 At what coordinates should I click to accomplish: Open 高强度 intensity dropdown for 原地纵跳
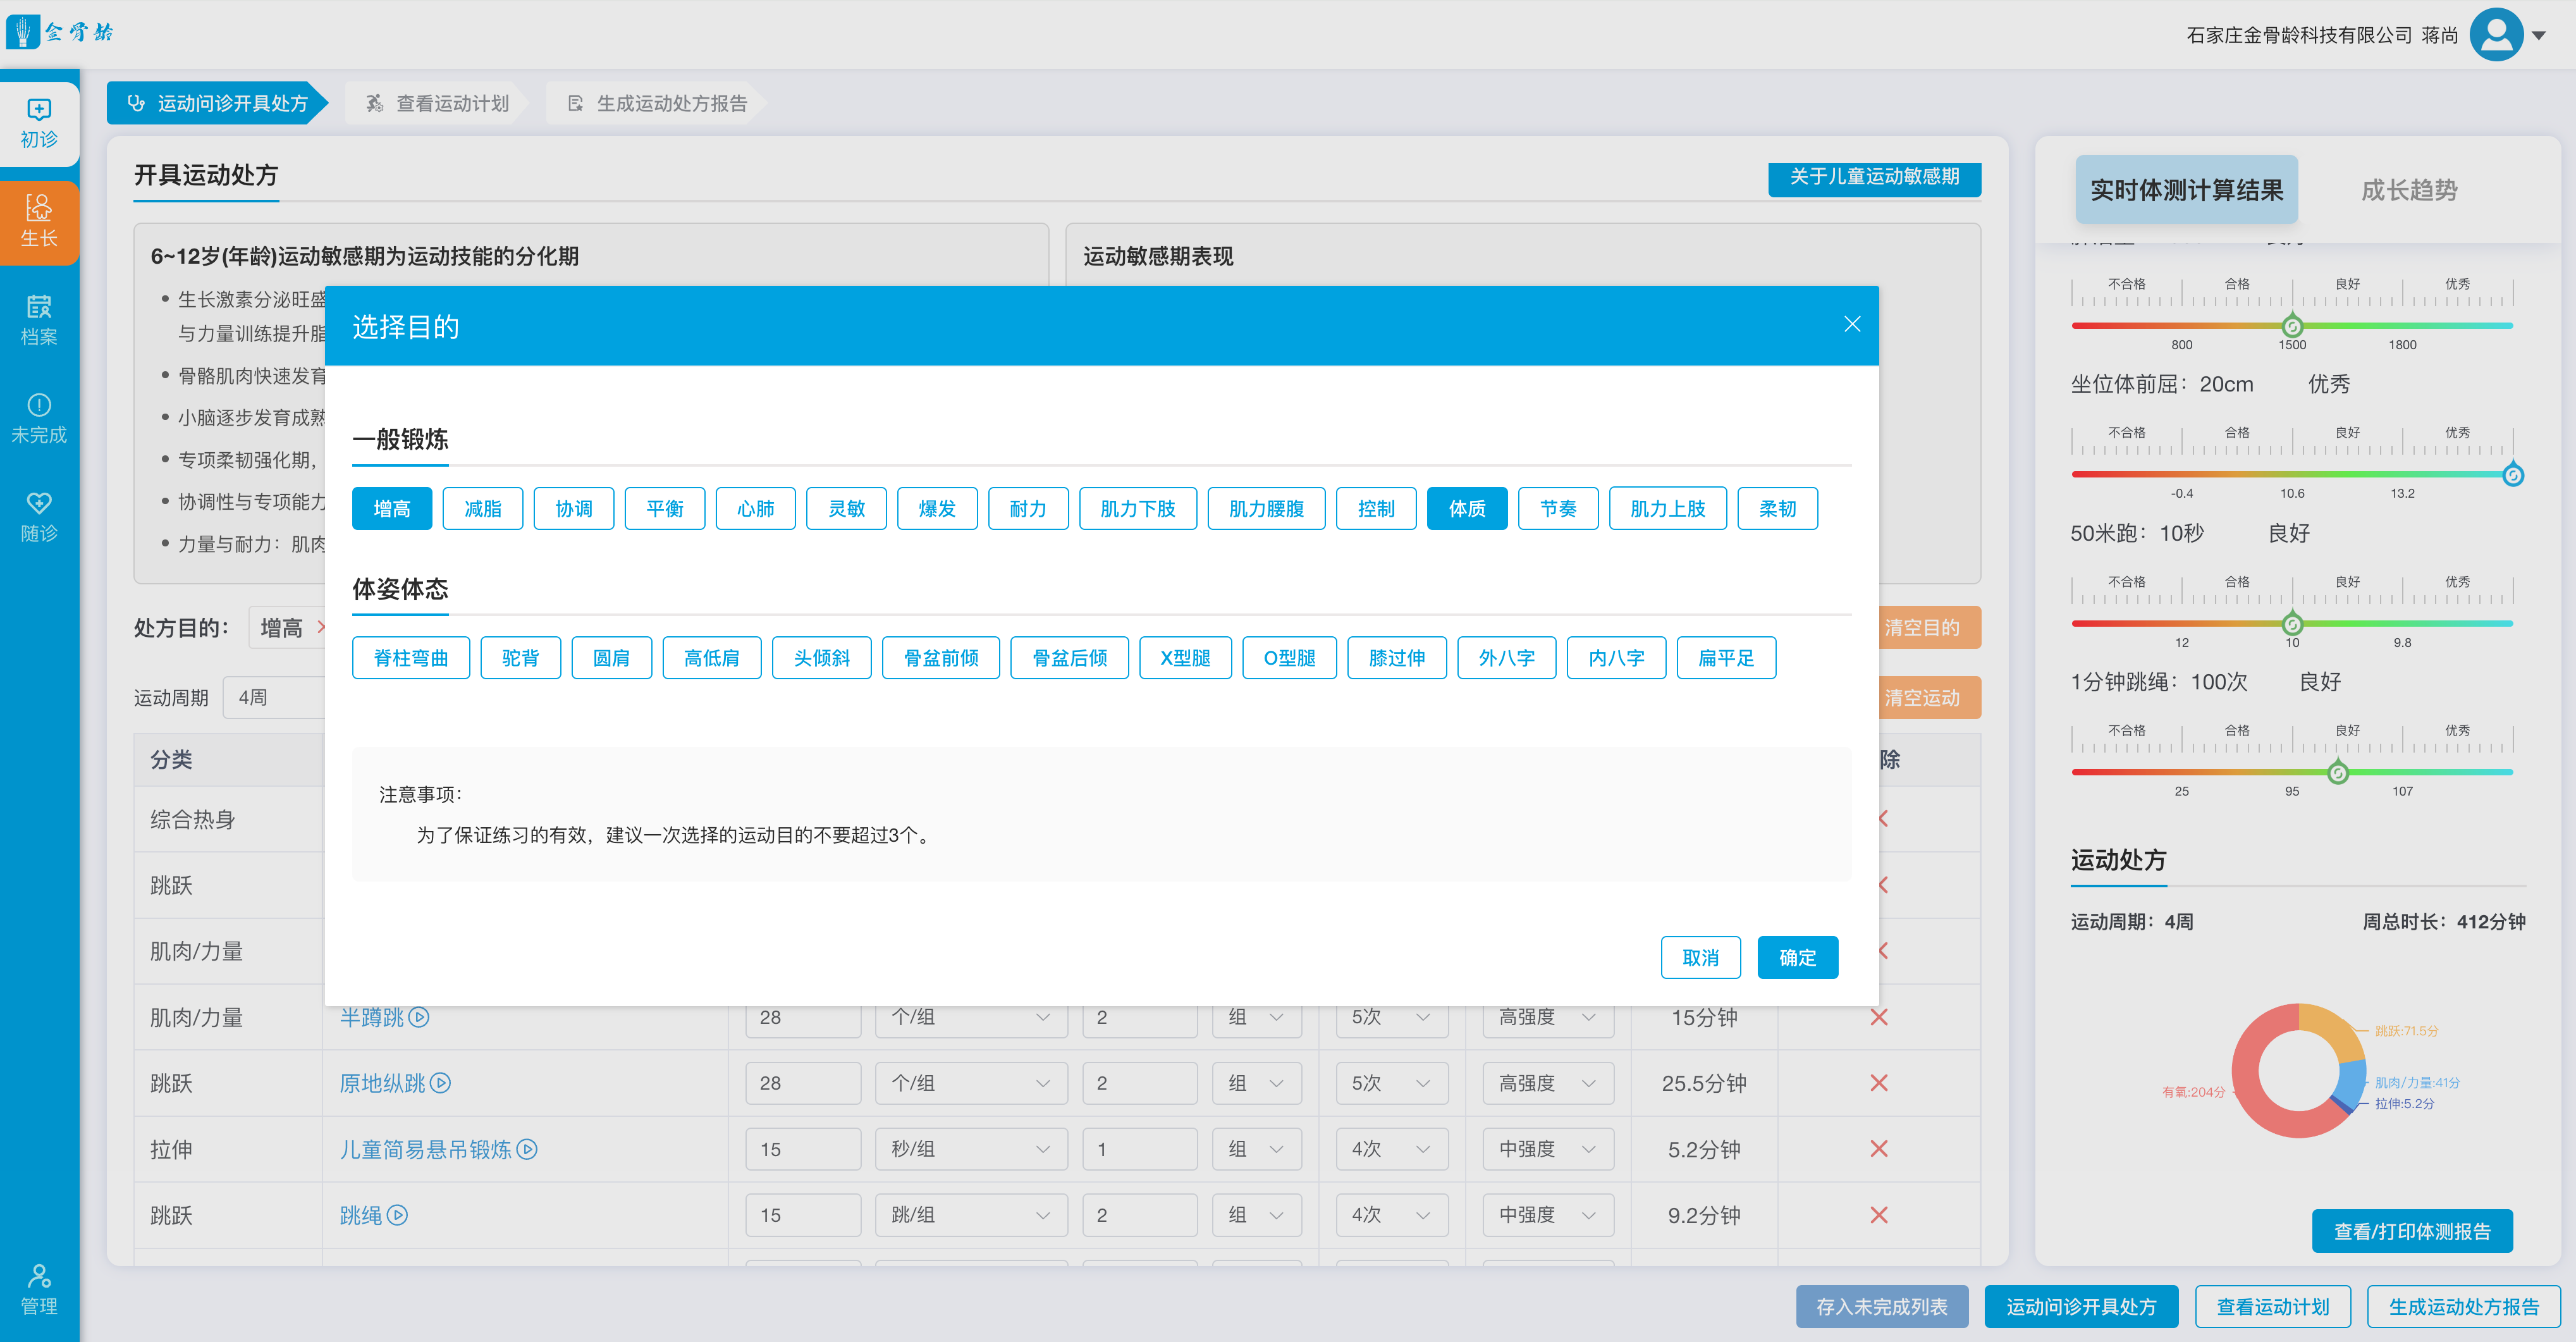tap(1547, 1083)
